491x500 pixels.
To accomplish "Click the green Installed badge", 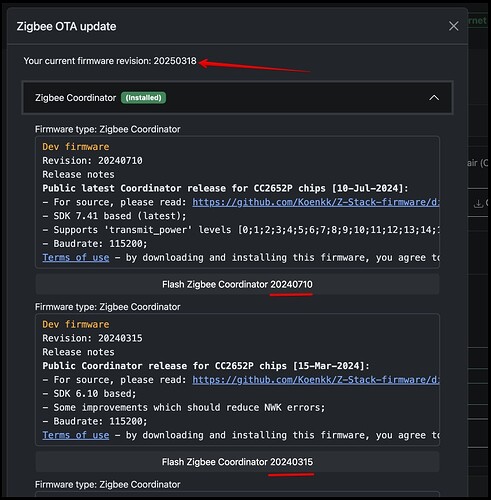I will [x=143, y=98].
